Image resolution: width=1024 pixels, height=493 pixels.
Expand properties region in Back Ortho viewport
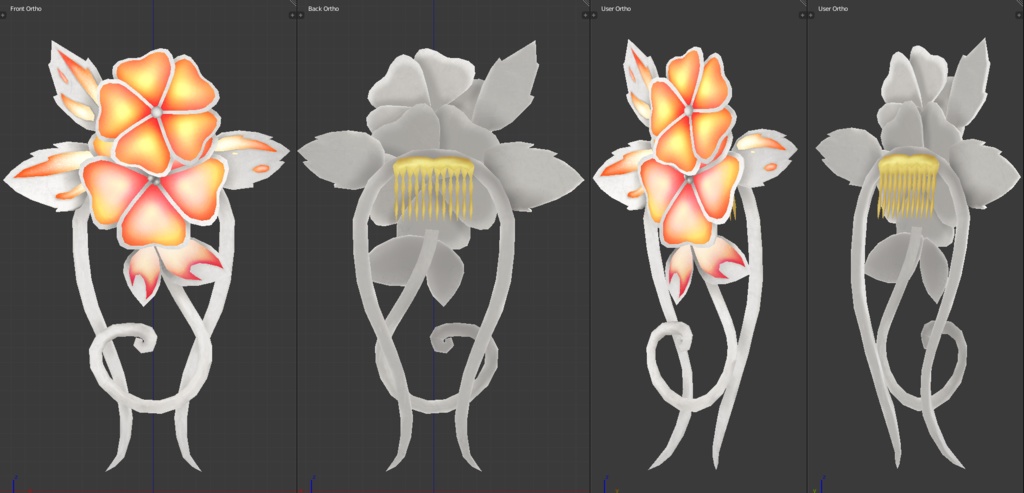click(585, 15)
